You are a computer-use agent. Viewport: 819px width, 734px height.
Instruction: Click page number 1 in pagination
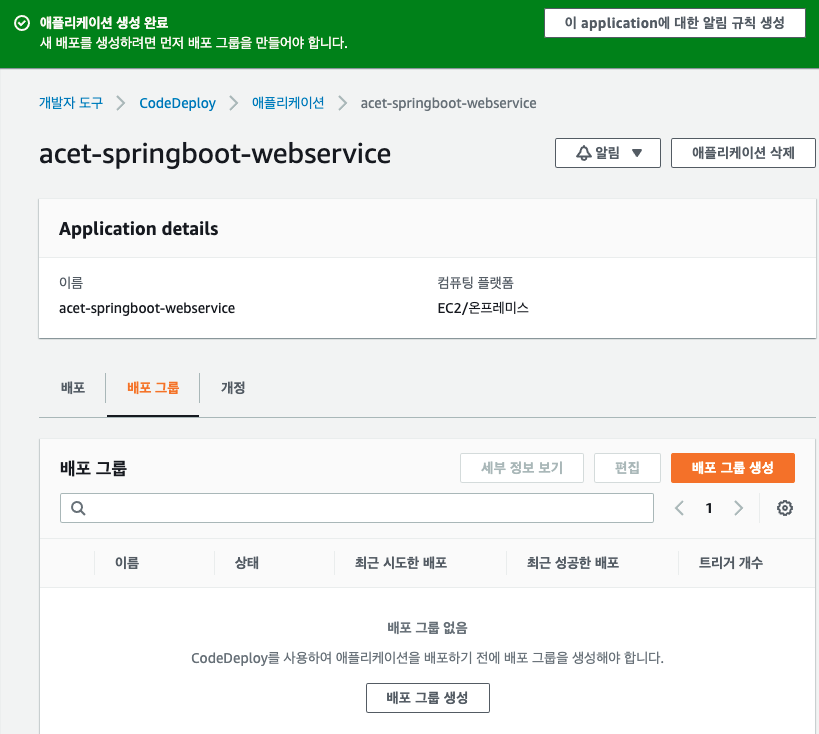tap(709, 508)
